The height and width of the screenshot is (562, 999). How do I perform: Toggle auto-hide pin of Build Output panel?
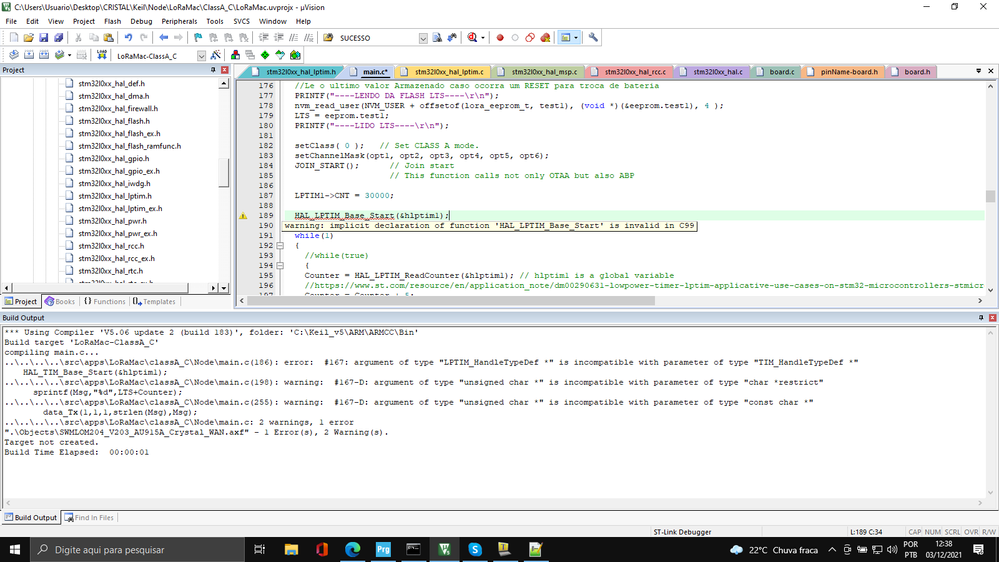[x=981, y=317]
